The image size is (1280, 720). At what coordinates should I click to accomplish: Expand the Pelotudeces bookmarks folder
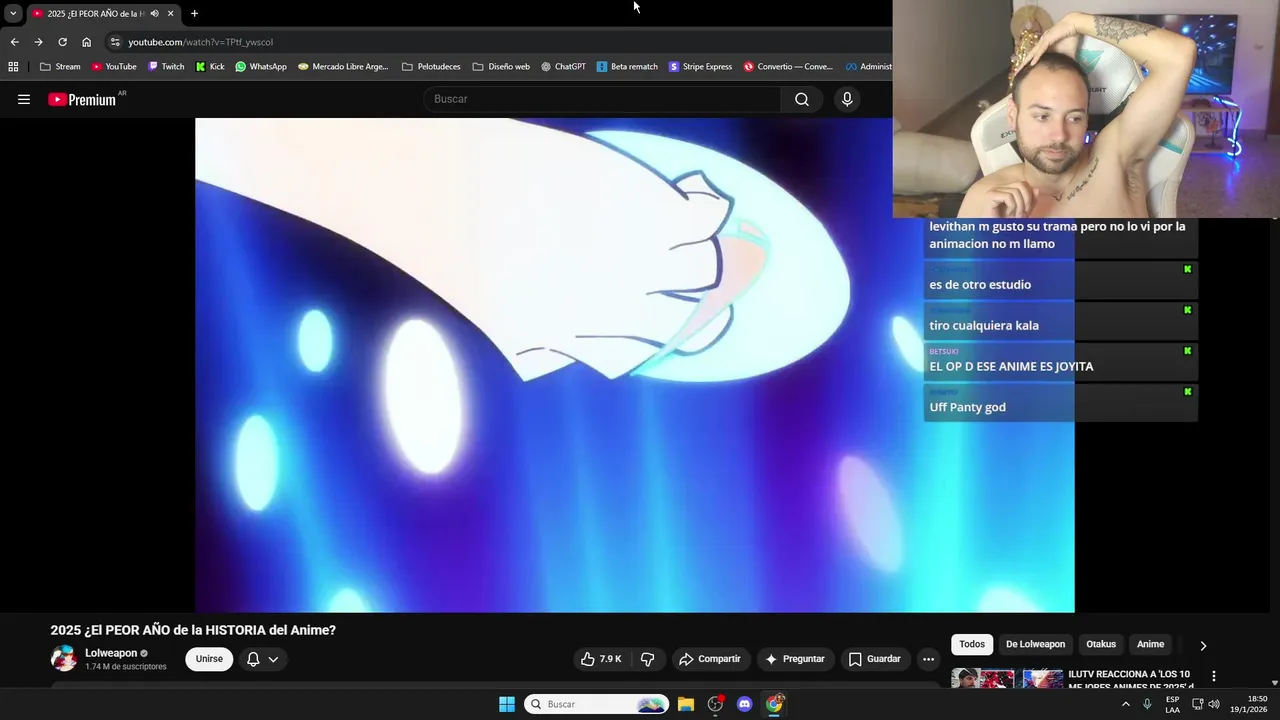(x=431, y=67)
